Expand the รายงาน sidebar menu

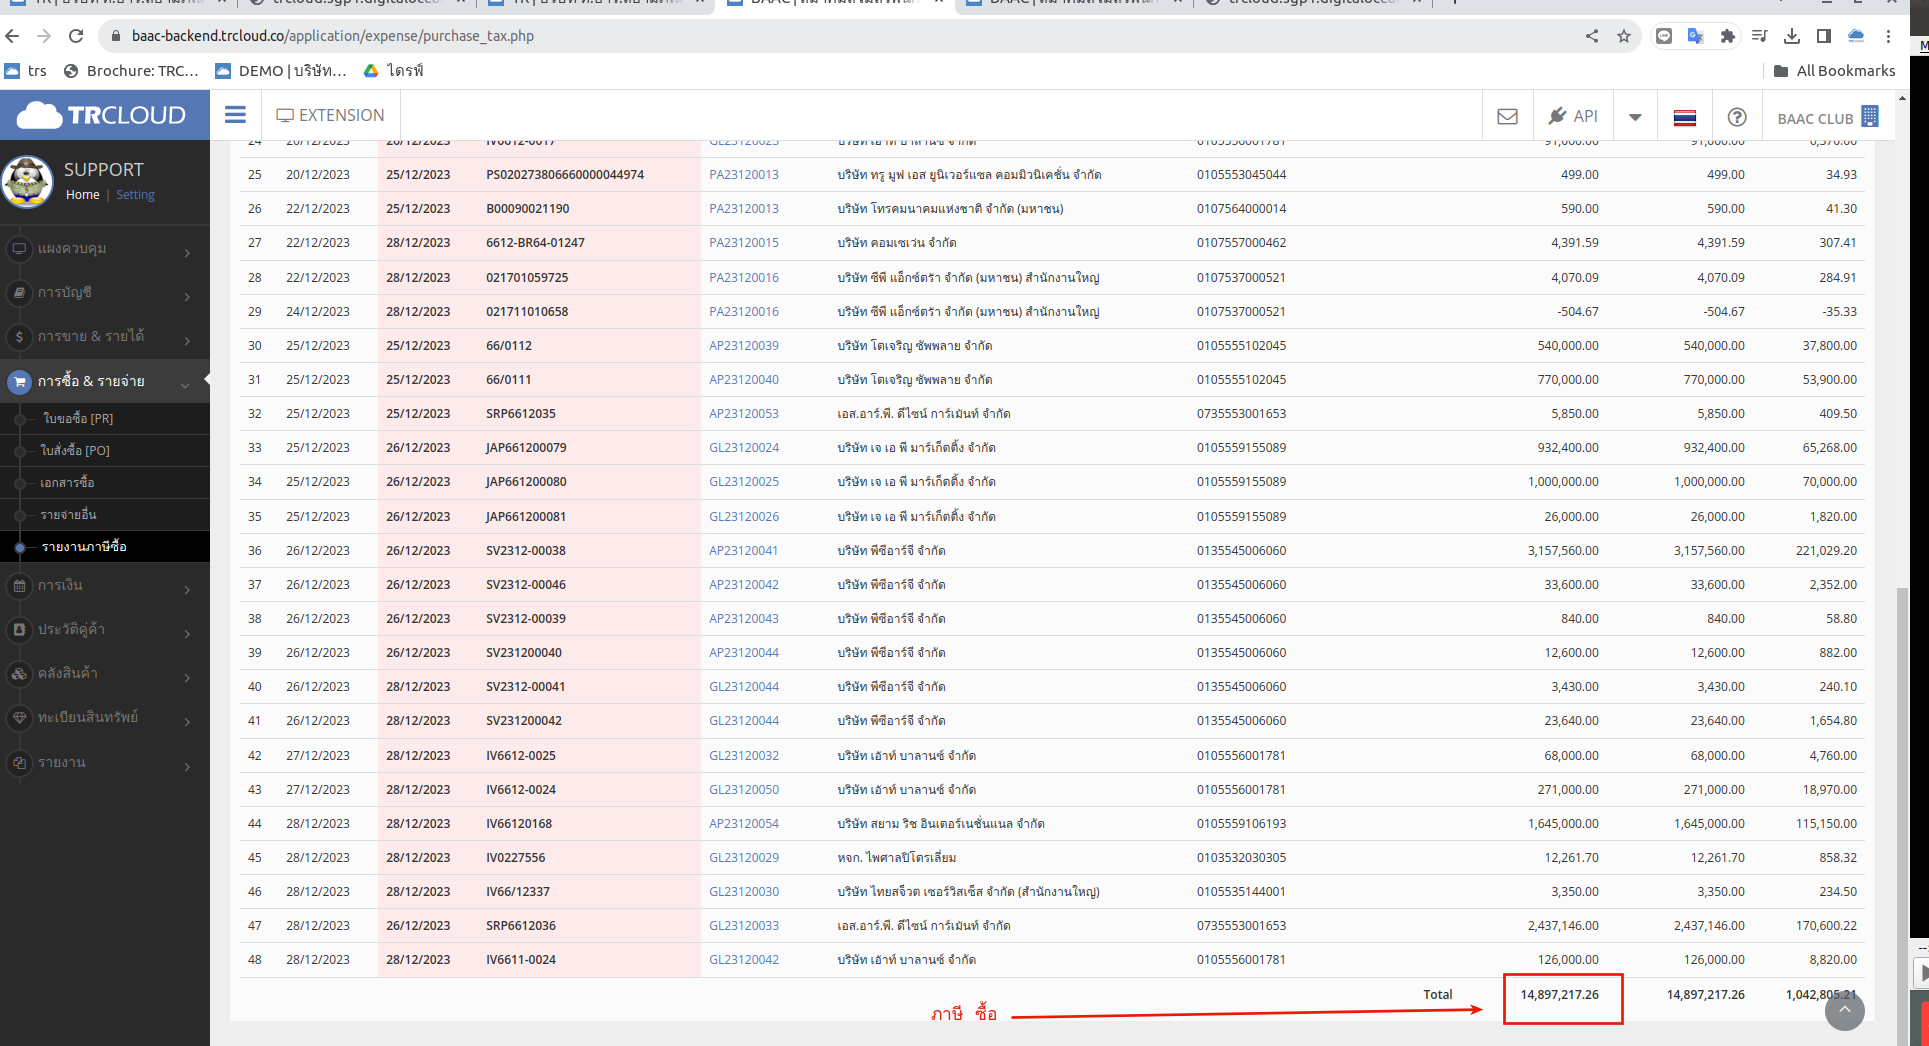pyautogui.click(x=105, y=762)
